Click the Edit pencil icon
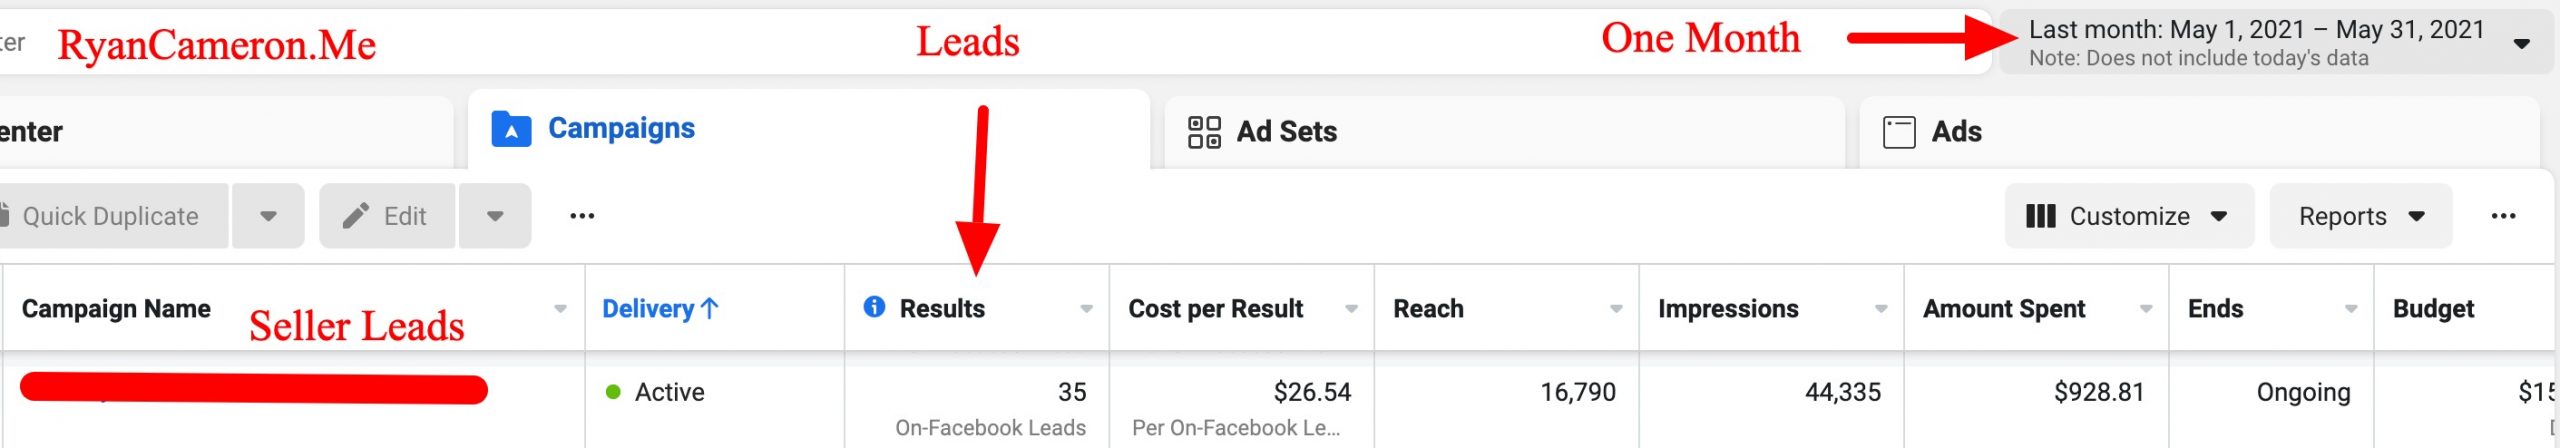The height and width of the screenshot is (448, 2560). (x=356, y=216)
